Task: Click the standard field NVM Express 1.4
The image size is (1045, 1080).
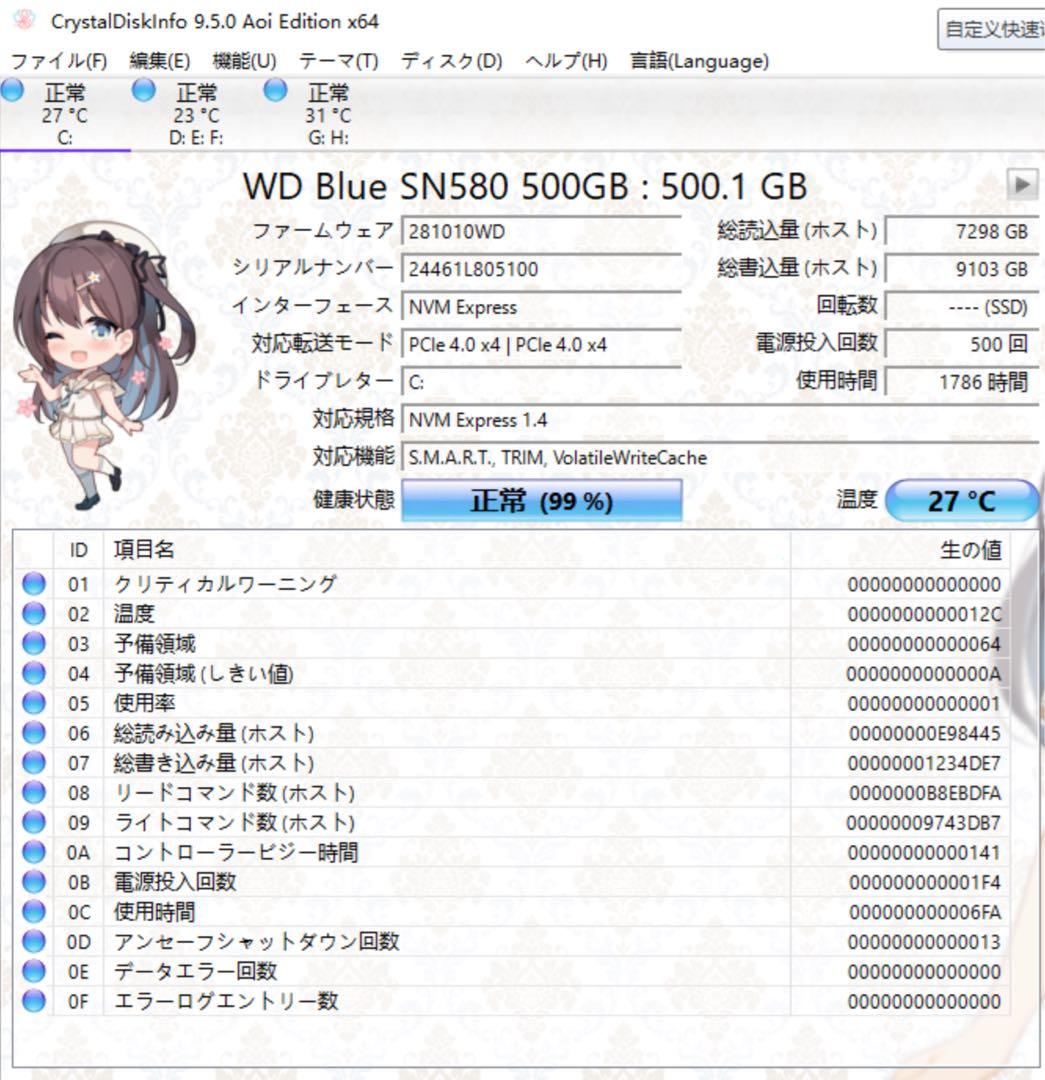Action: pos(720,420)
